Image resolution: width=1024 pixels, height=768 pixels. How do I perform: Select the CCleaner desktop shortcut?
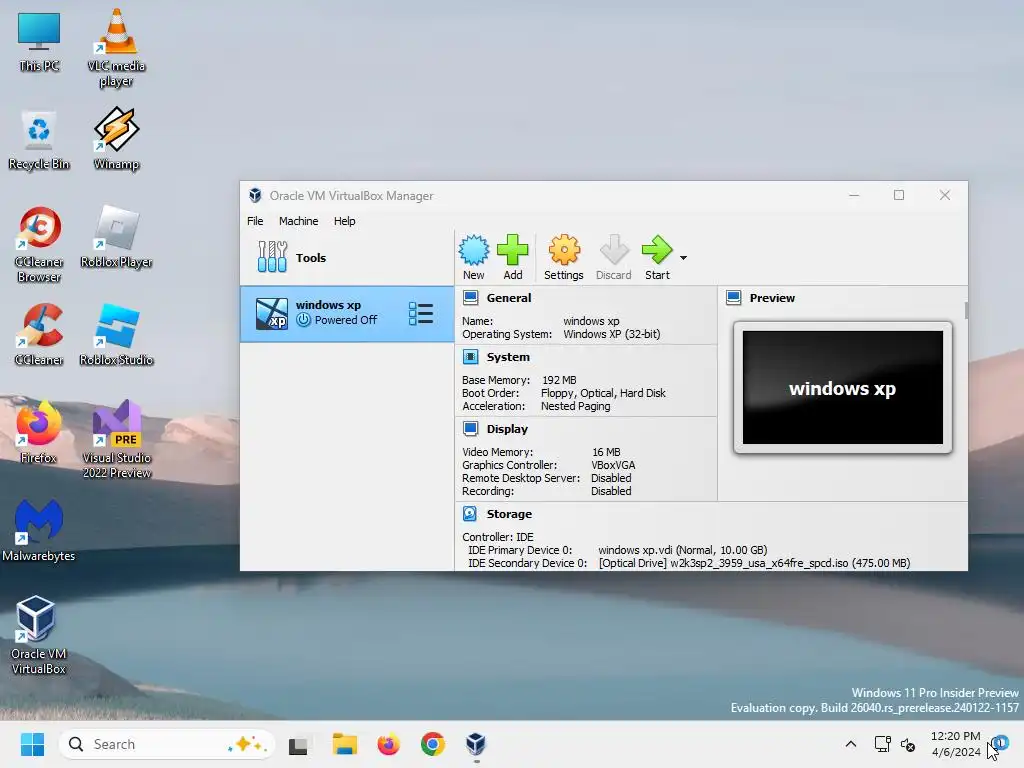[39, 334]
